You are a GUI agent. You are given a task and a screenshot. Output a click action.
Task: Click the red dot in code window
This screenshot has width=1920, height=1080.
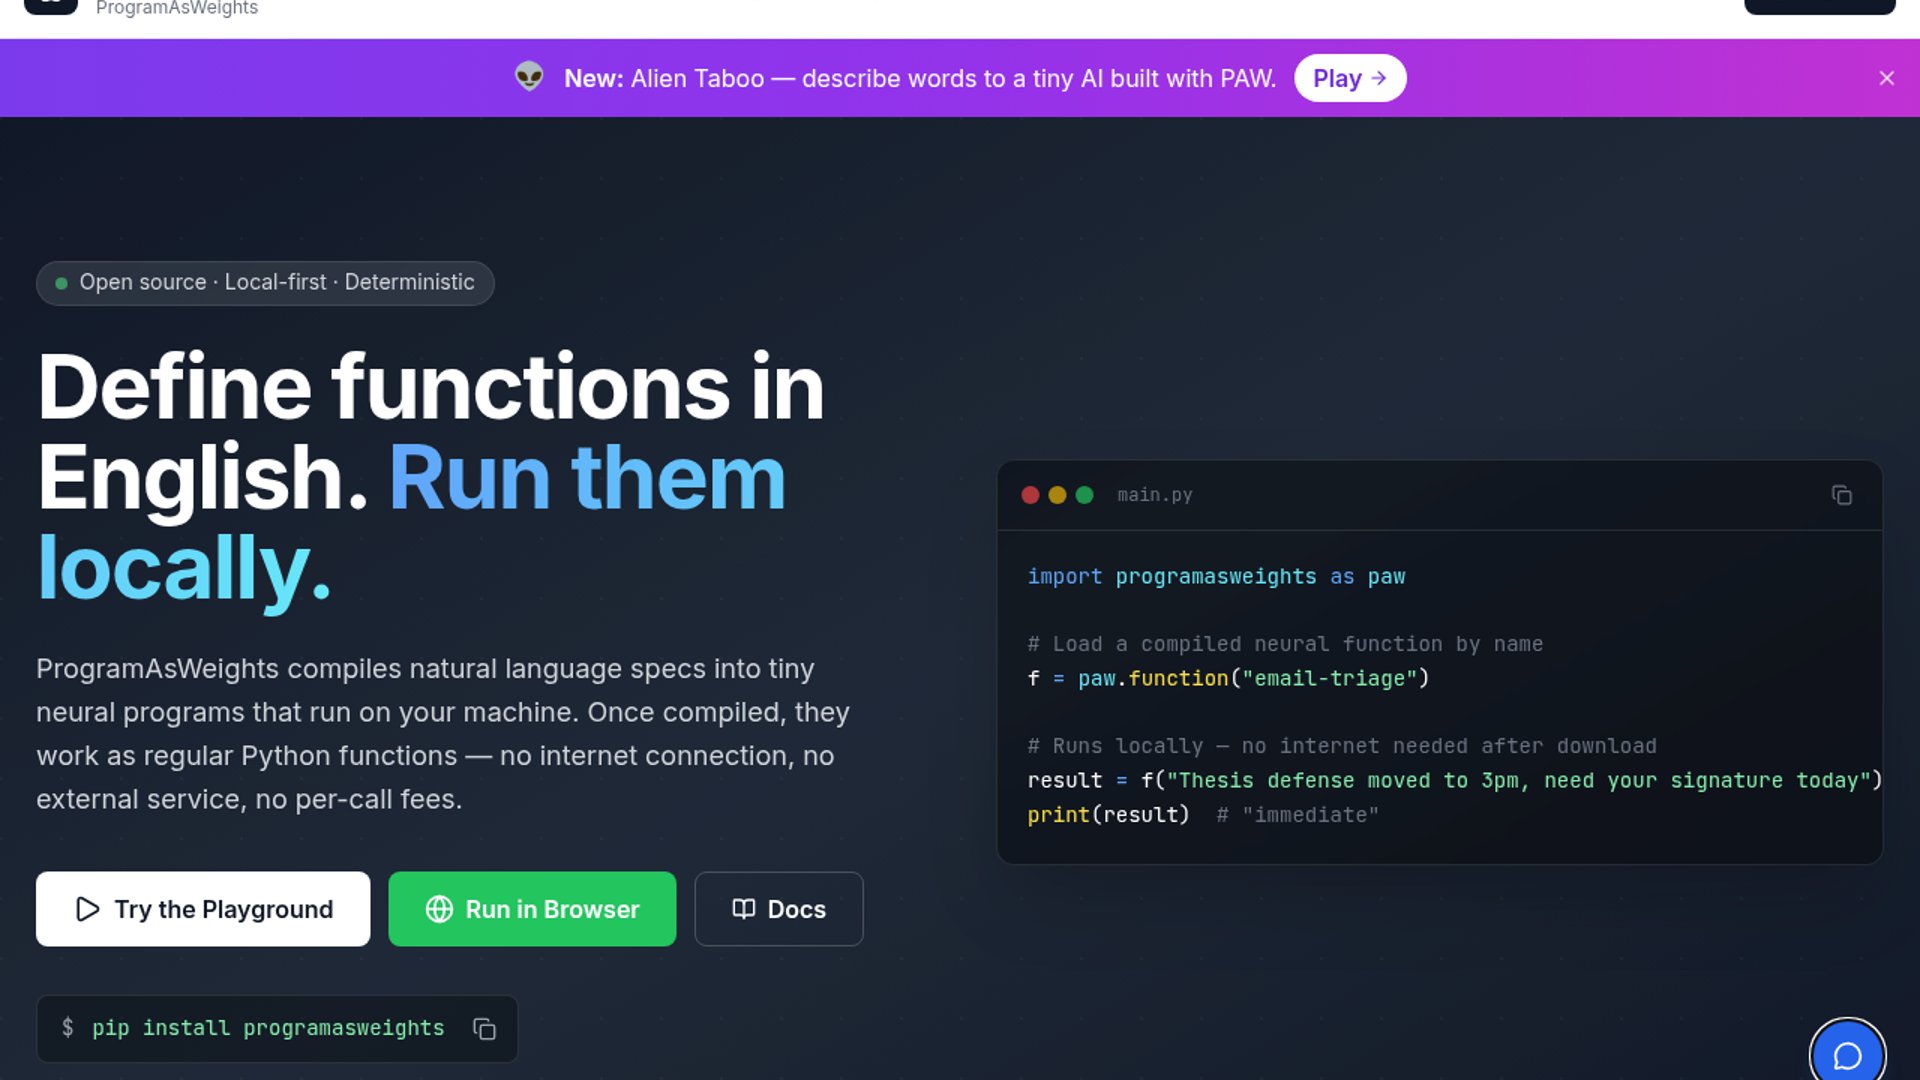coord(1030,495)
